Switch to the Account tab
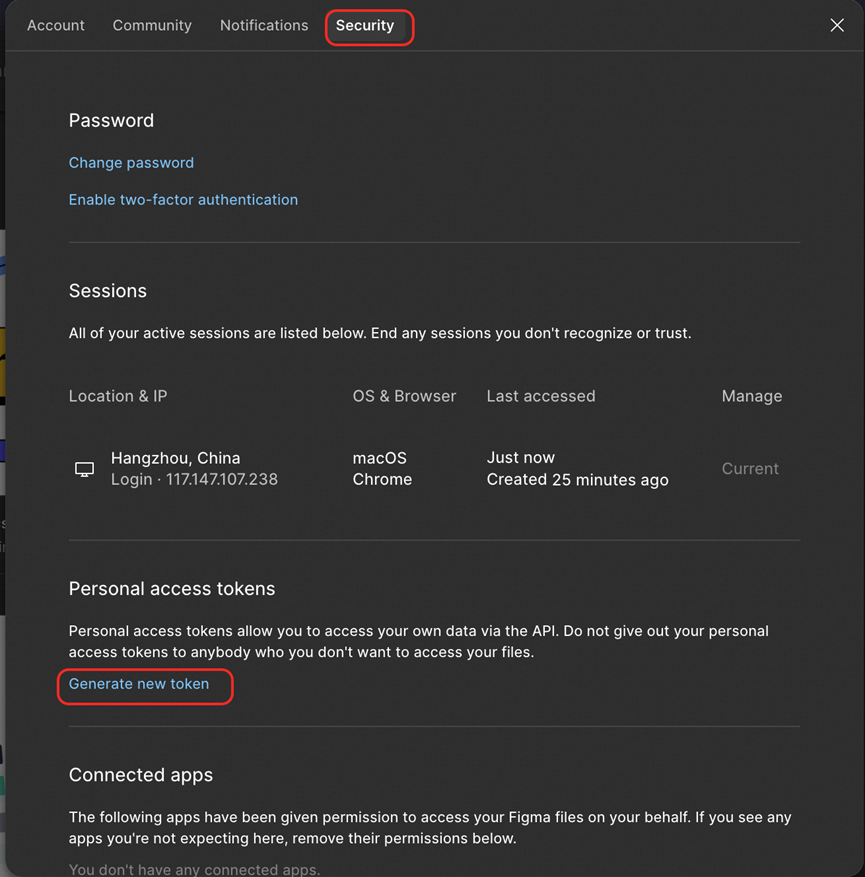This screenshot has width=865, height=877. (56, 25)
